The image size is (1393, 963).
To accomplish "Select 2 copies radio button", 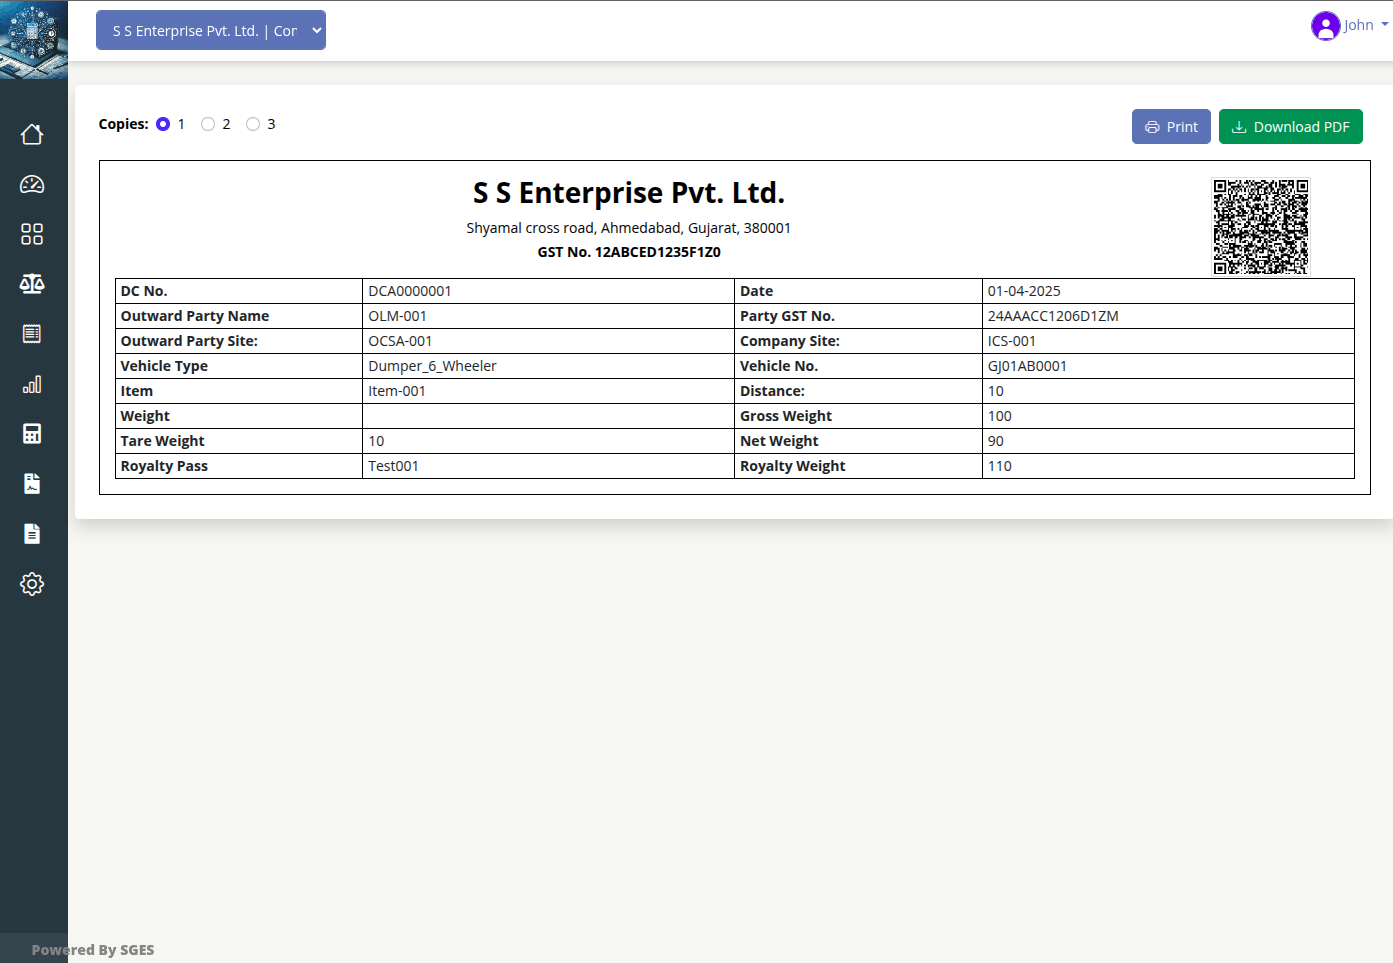I will (208, 124).
